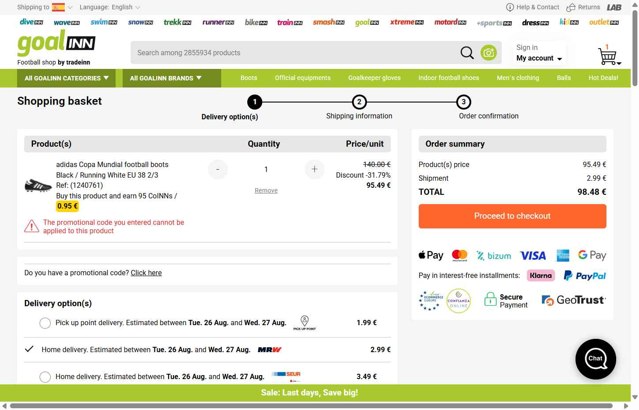Screen dimensions: 639x410
Task: Open the adidas Copa Mundial football boots title
Action: click(x=112, y=165)
